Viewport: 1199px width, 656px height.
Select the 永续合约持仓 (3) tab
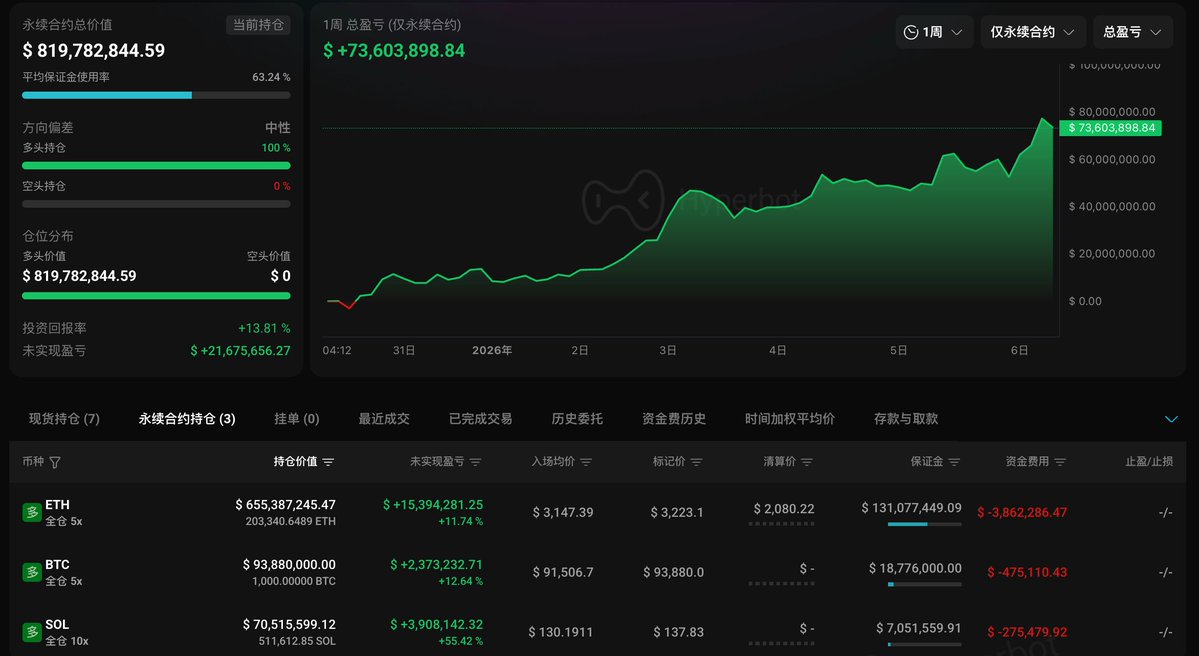[187, 418]
